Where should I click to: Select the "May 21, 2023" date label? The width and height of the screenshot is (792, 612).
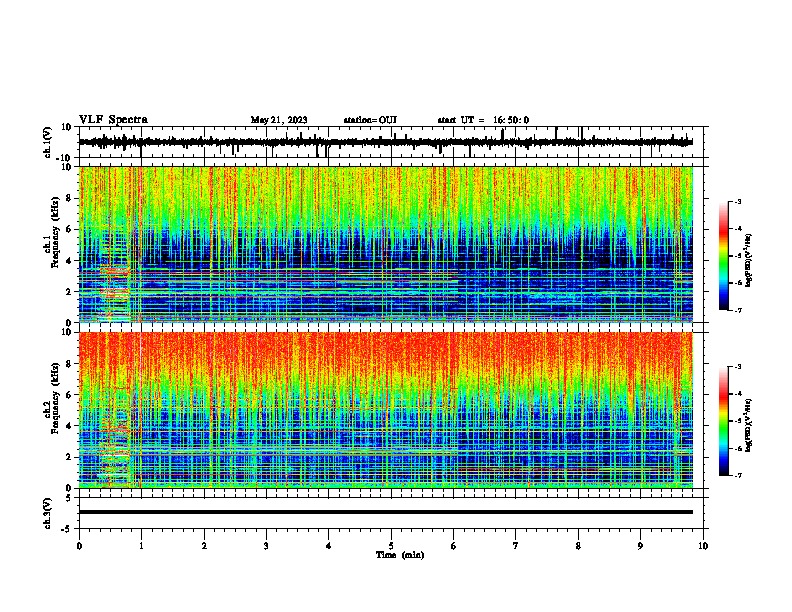point(279,120)
